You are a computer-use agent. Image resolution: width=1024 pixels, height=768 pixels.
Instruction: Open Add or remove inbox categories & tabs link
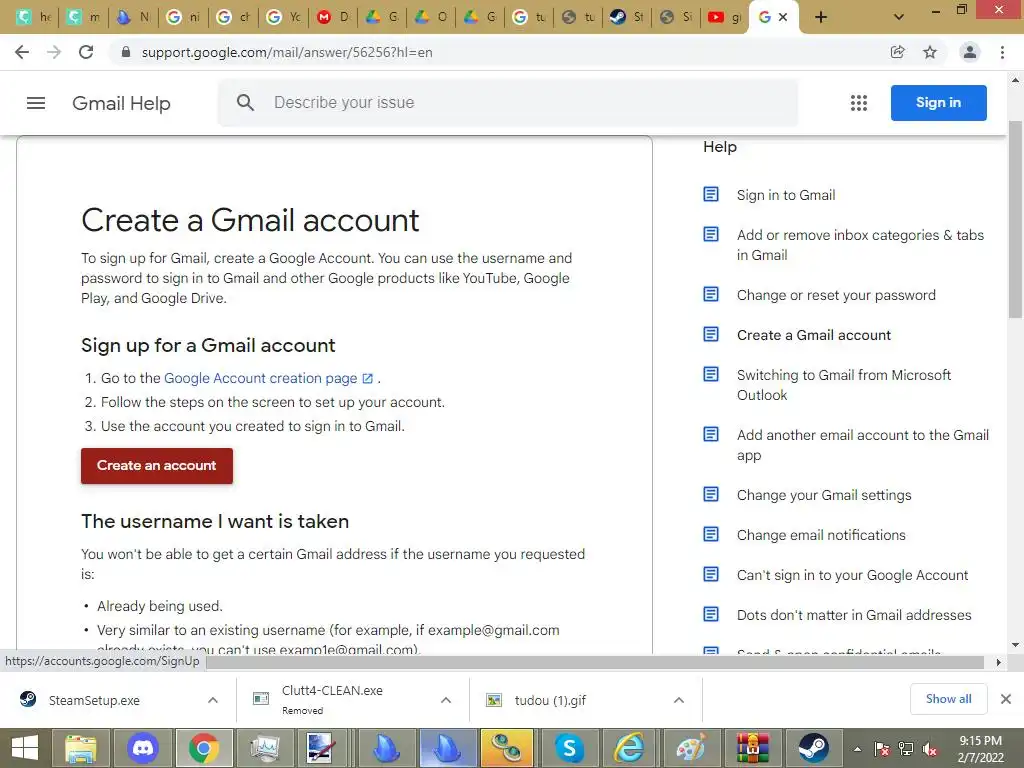pyautogui.click(x=860, y=245)
